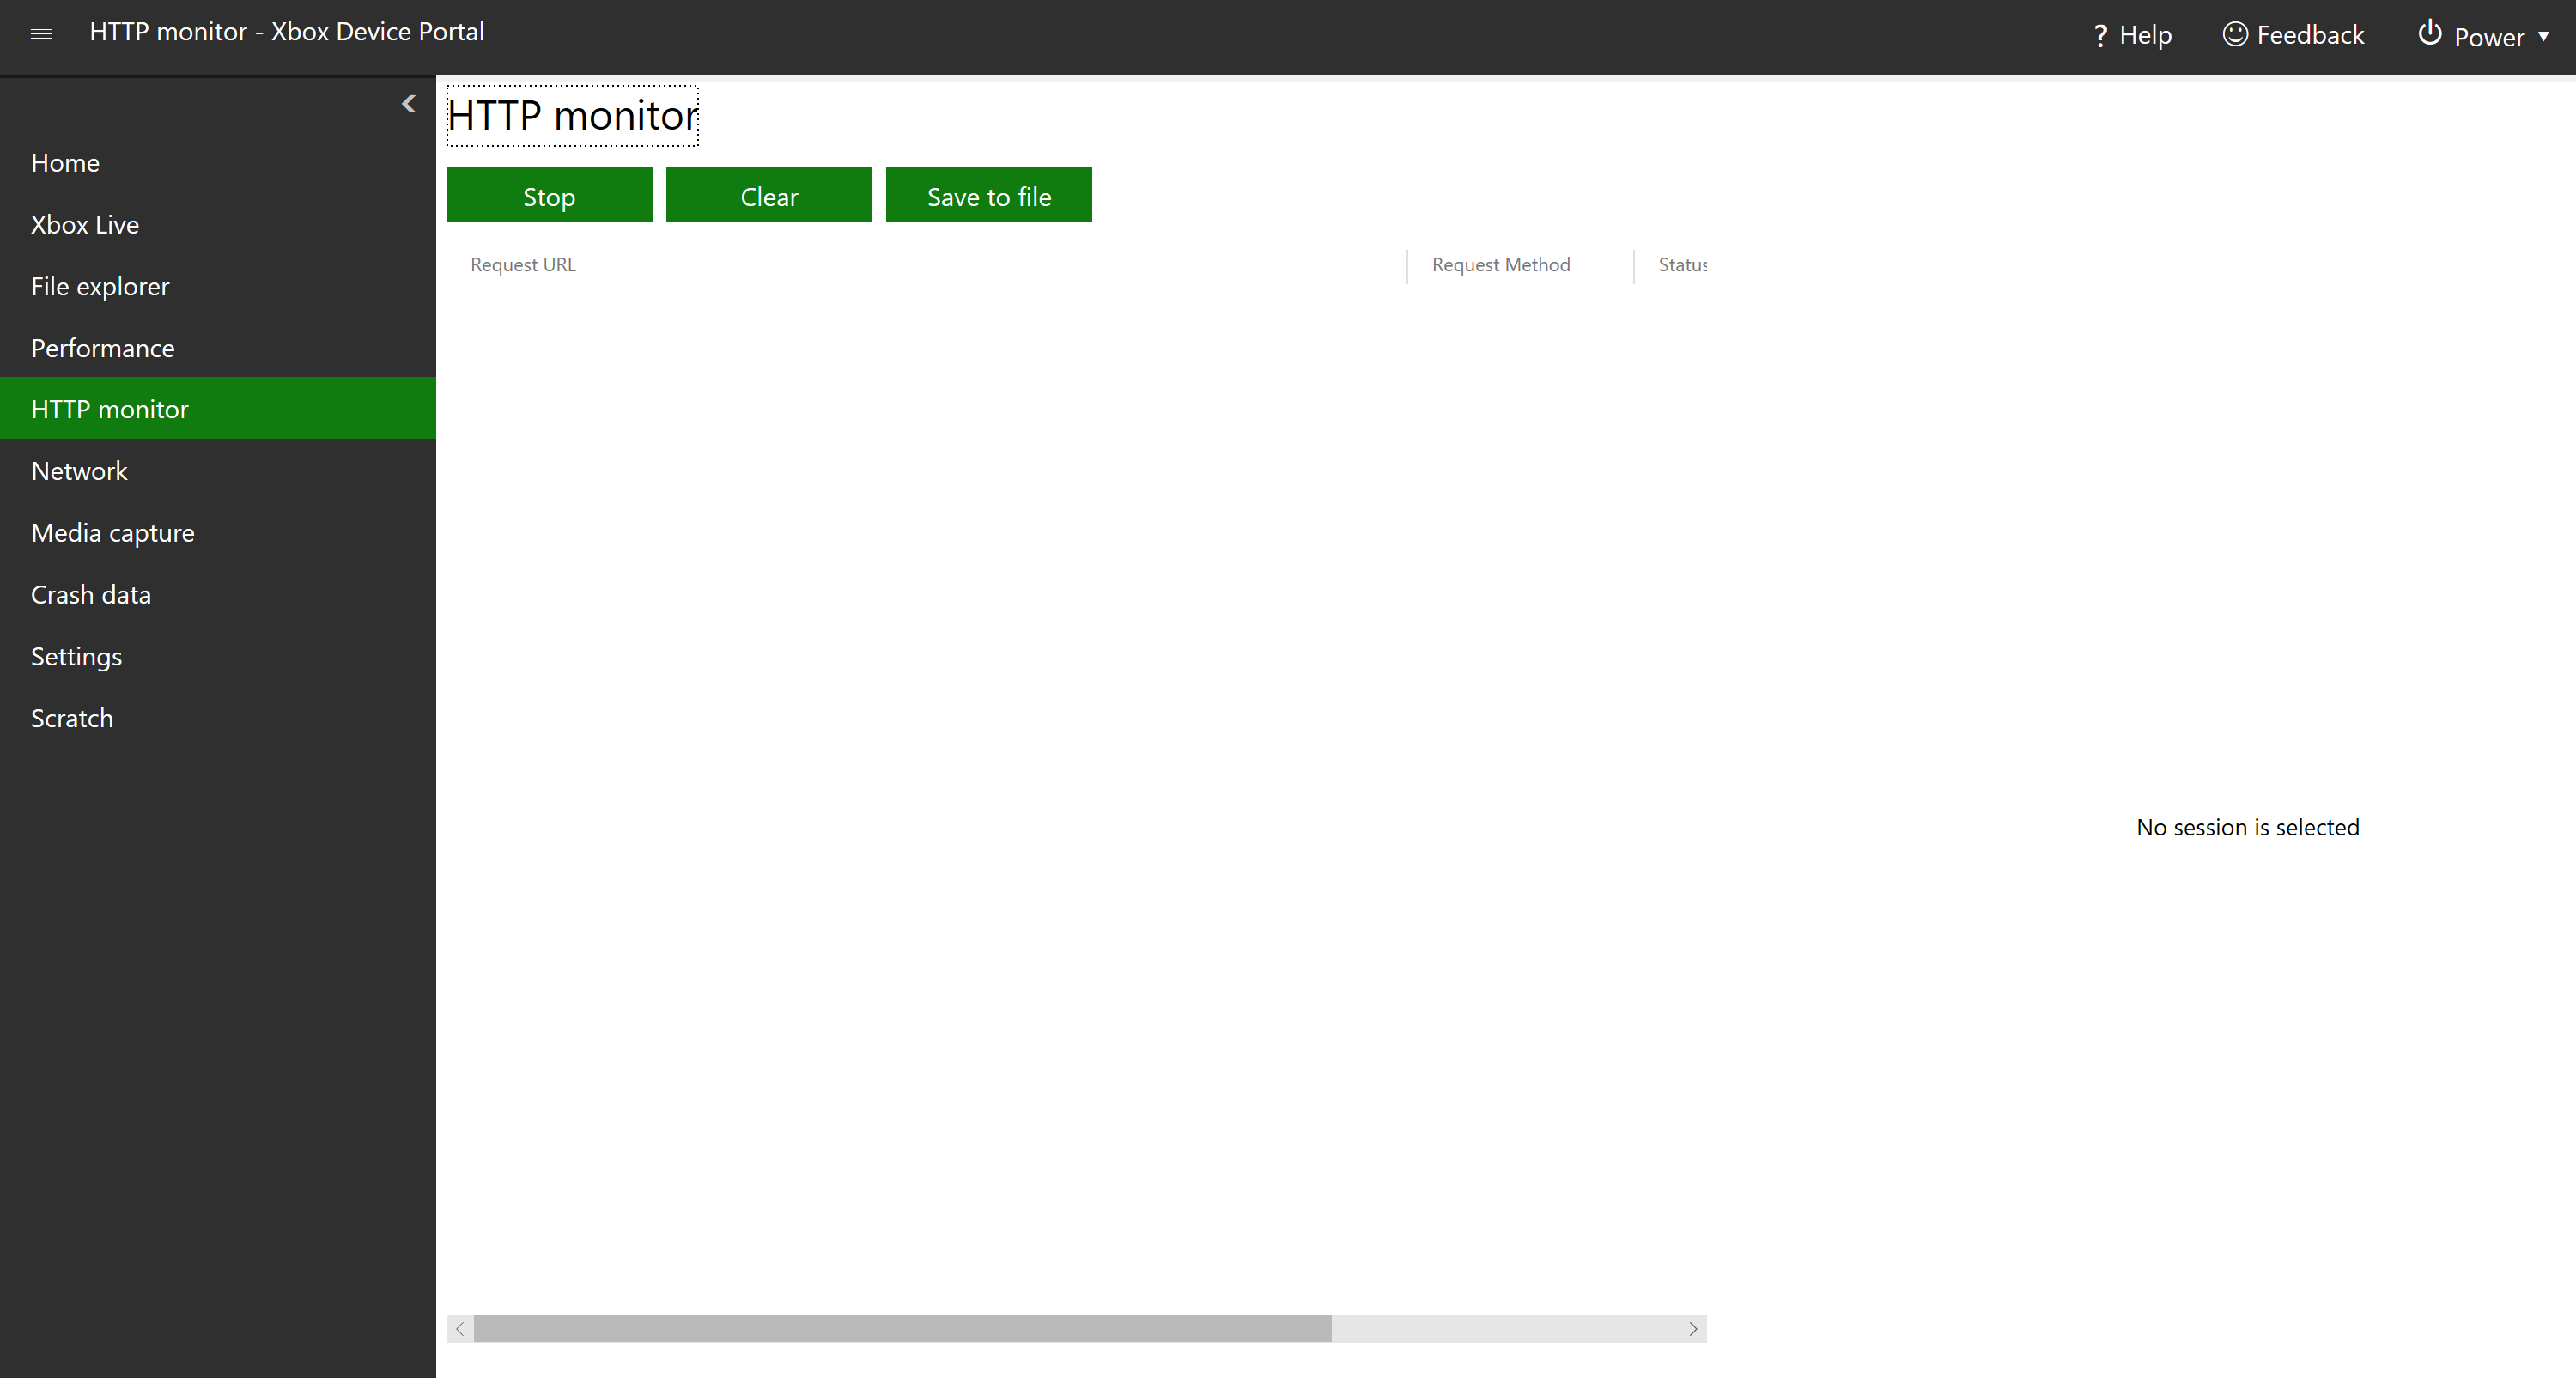Viewport: 2576px width, 1378px height.
Task: Click the Stop monitoring button
Action: [x=547, y=194]
